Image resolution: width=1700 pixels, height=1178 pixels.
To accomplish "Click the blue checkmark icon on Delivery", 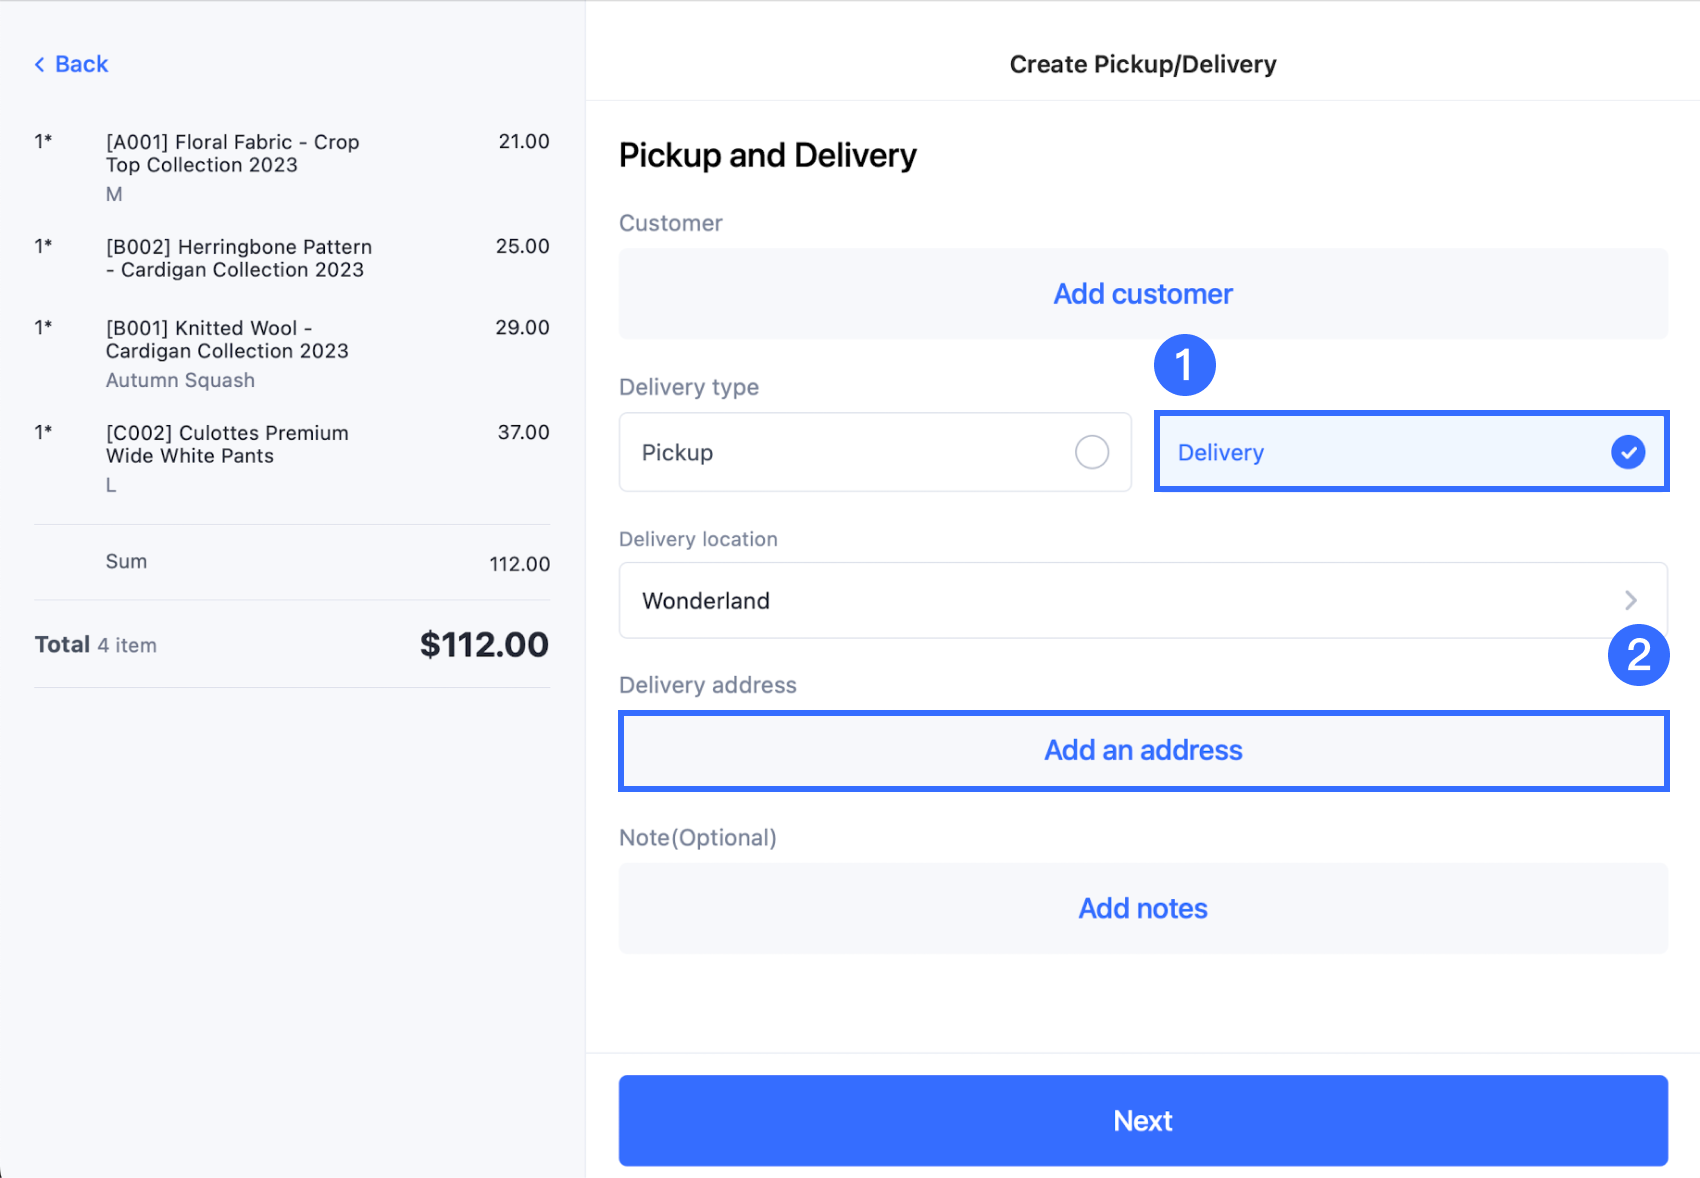I will pos(1627,452).
